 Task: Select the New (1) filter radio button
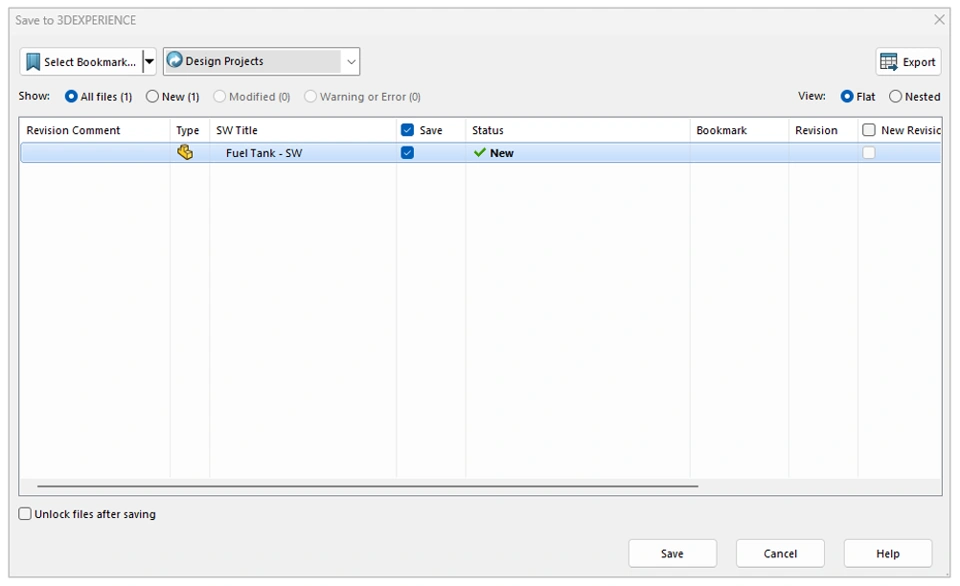(152, 97)
